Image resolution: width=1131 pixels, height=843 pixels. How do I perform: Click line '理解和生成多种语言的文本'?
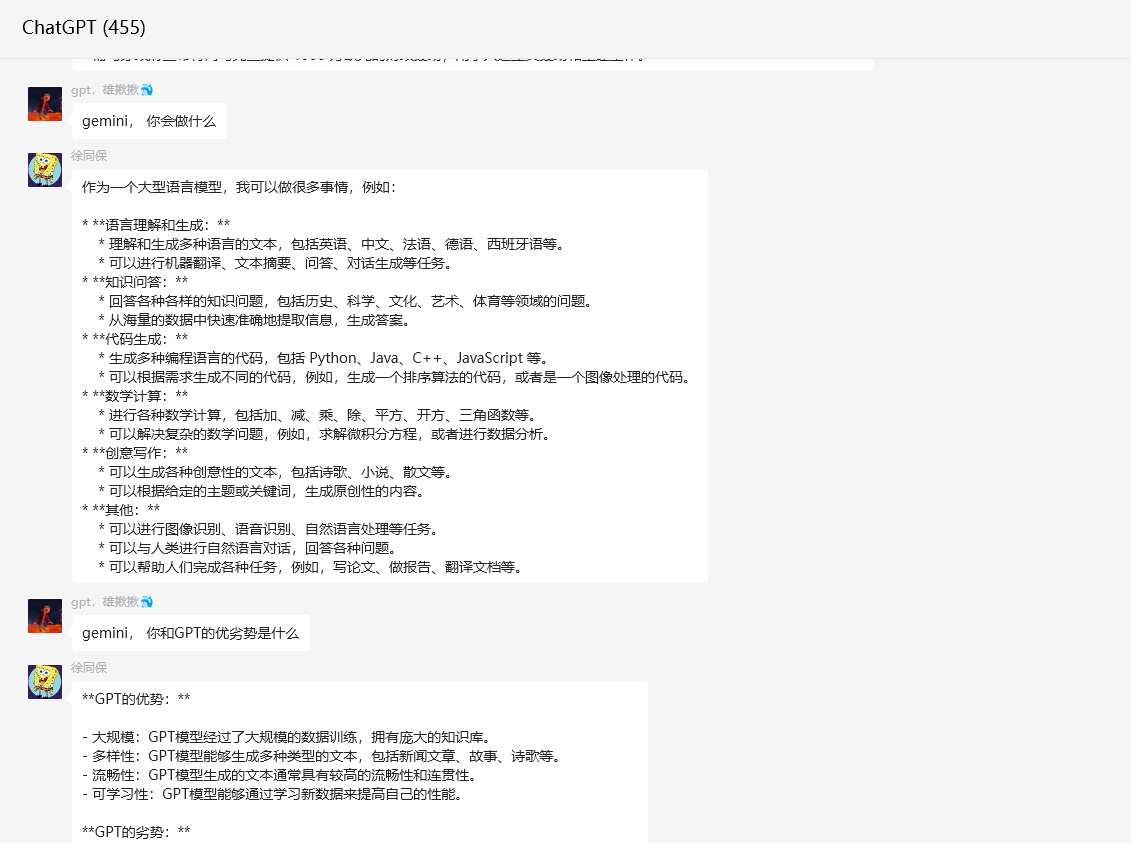pos(332,244)
